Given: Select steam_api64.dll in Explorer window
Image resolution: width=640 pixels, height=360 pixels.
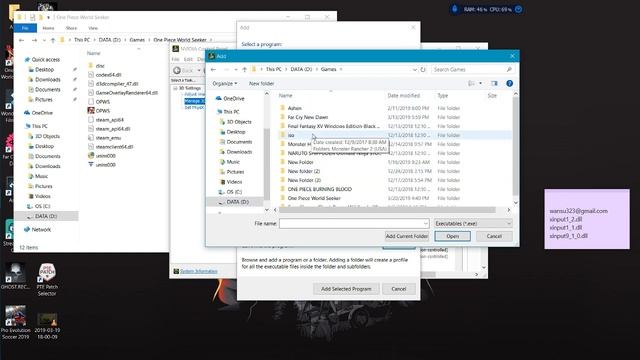Looking at the screenshot, I should tap(109, 129).
